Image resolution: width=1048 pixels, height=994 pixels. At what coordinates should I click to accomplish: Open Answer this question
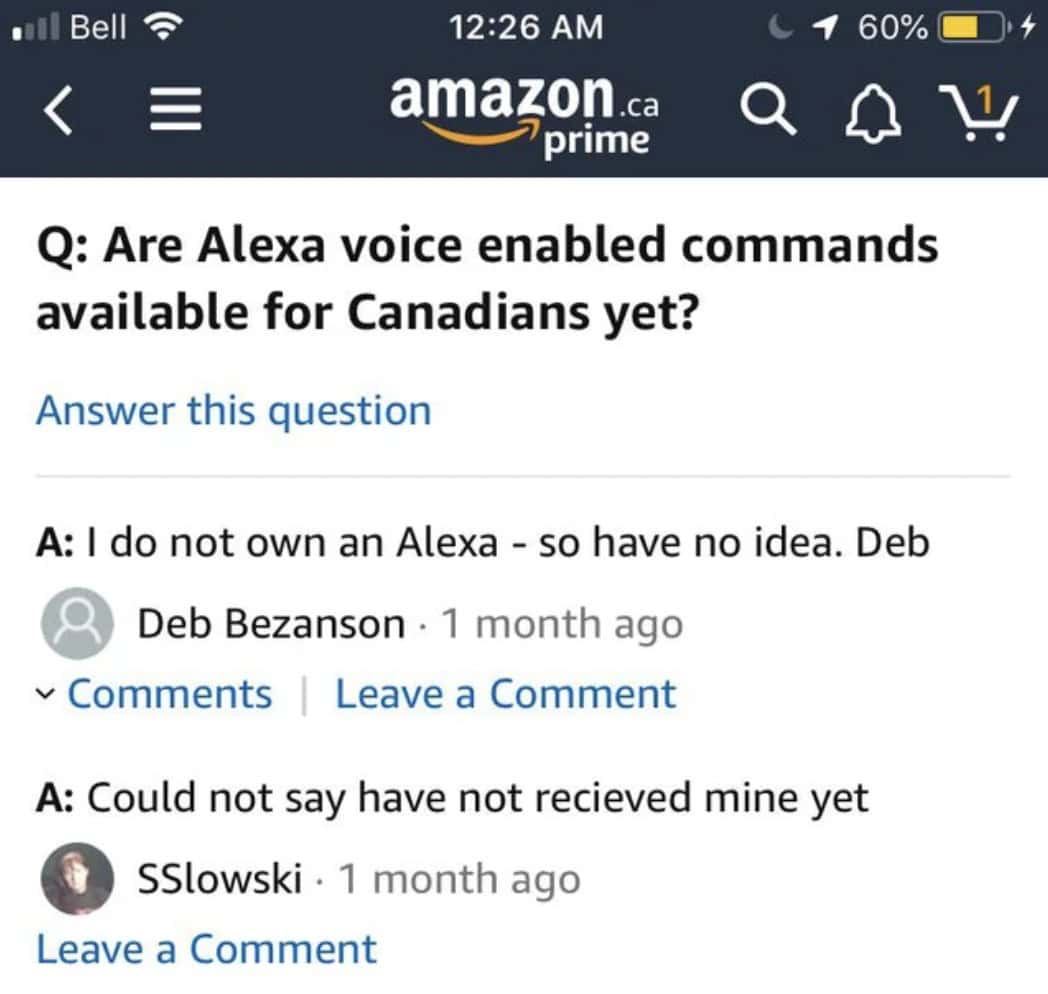tap(232, 410)
